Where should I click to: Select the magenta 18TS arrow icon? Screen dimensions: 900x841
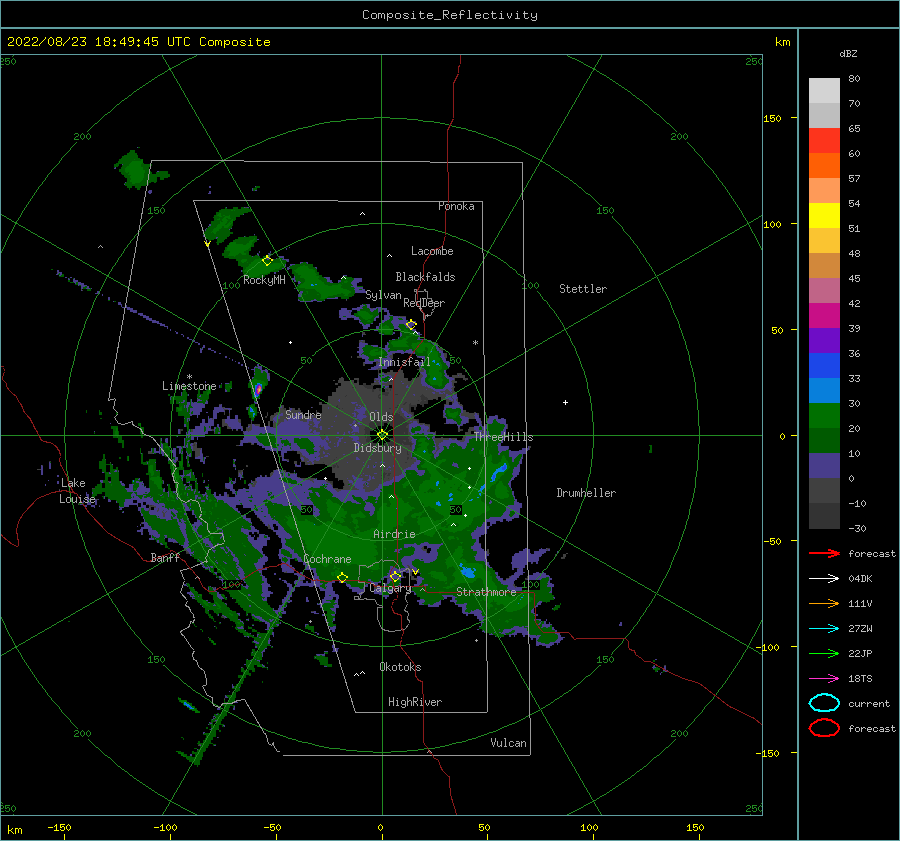(824, 679)
